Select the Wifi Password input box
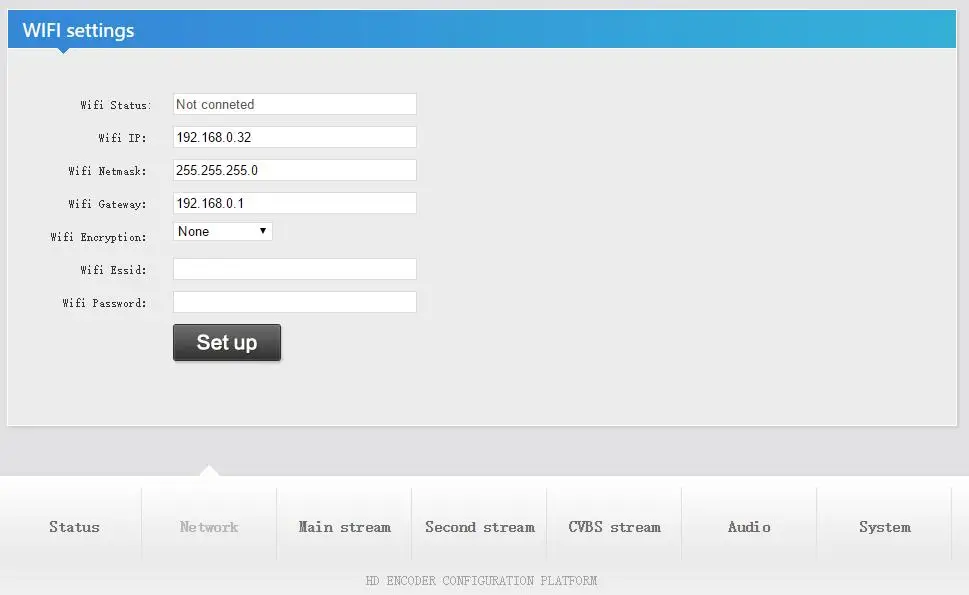The width and height of the screenshot is (969, 595). (295, 302)
